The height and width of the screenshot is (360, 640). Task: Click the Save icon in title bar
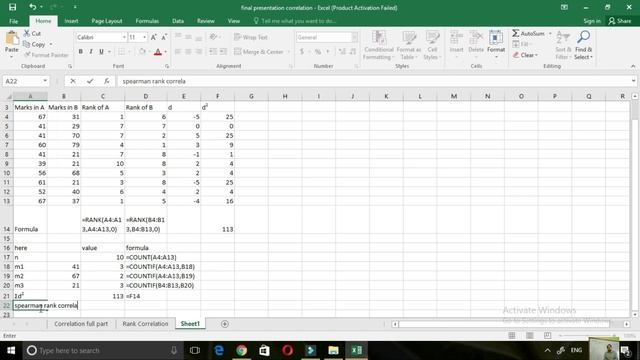coord(12,7)
